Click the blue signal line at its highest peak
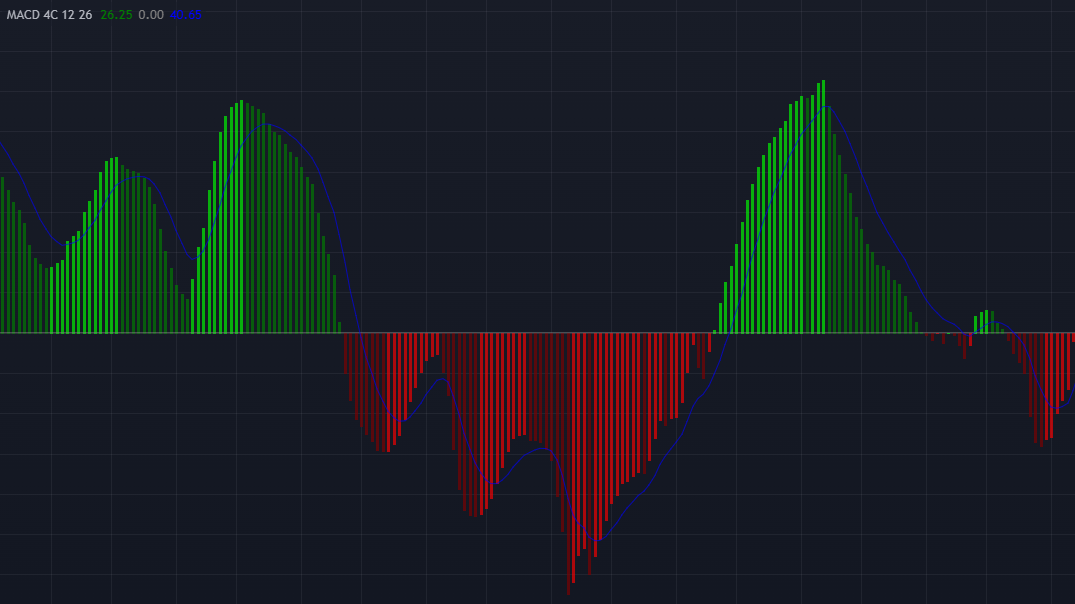Viewport: 1075px width, 604px height. (x=828, y=107)
